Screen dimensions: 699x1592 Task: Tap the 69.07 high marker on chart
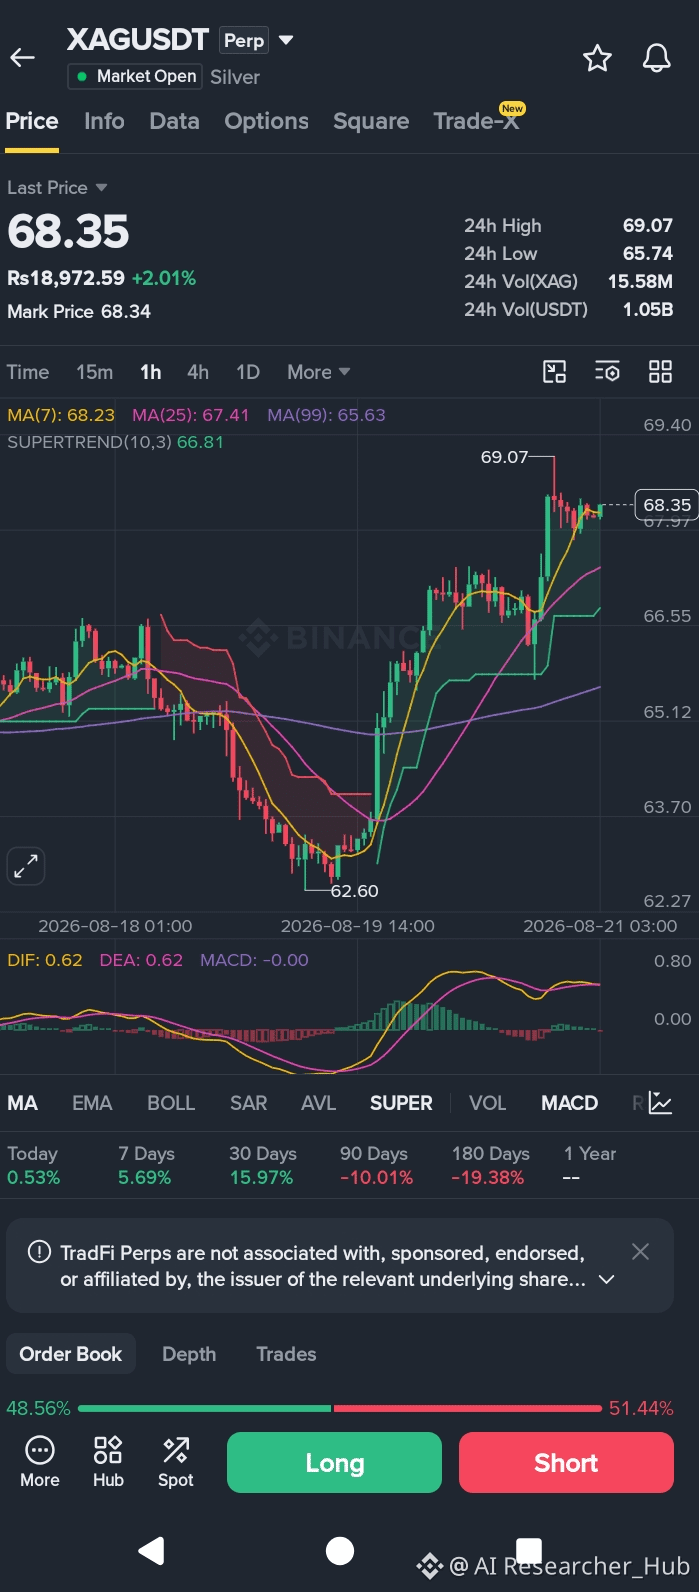click(504, 457)
